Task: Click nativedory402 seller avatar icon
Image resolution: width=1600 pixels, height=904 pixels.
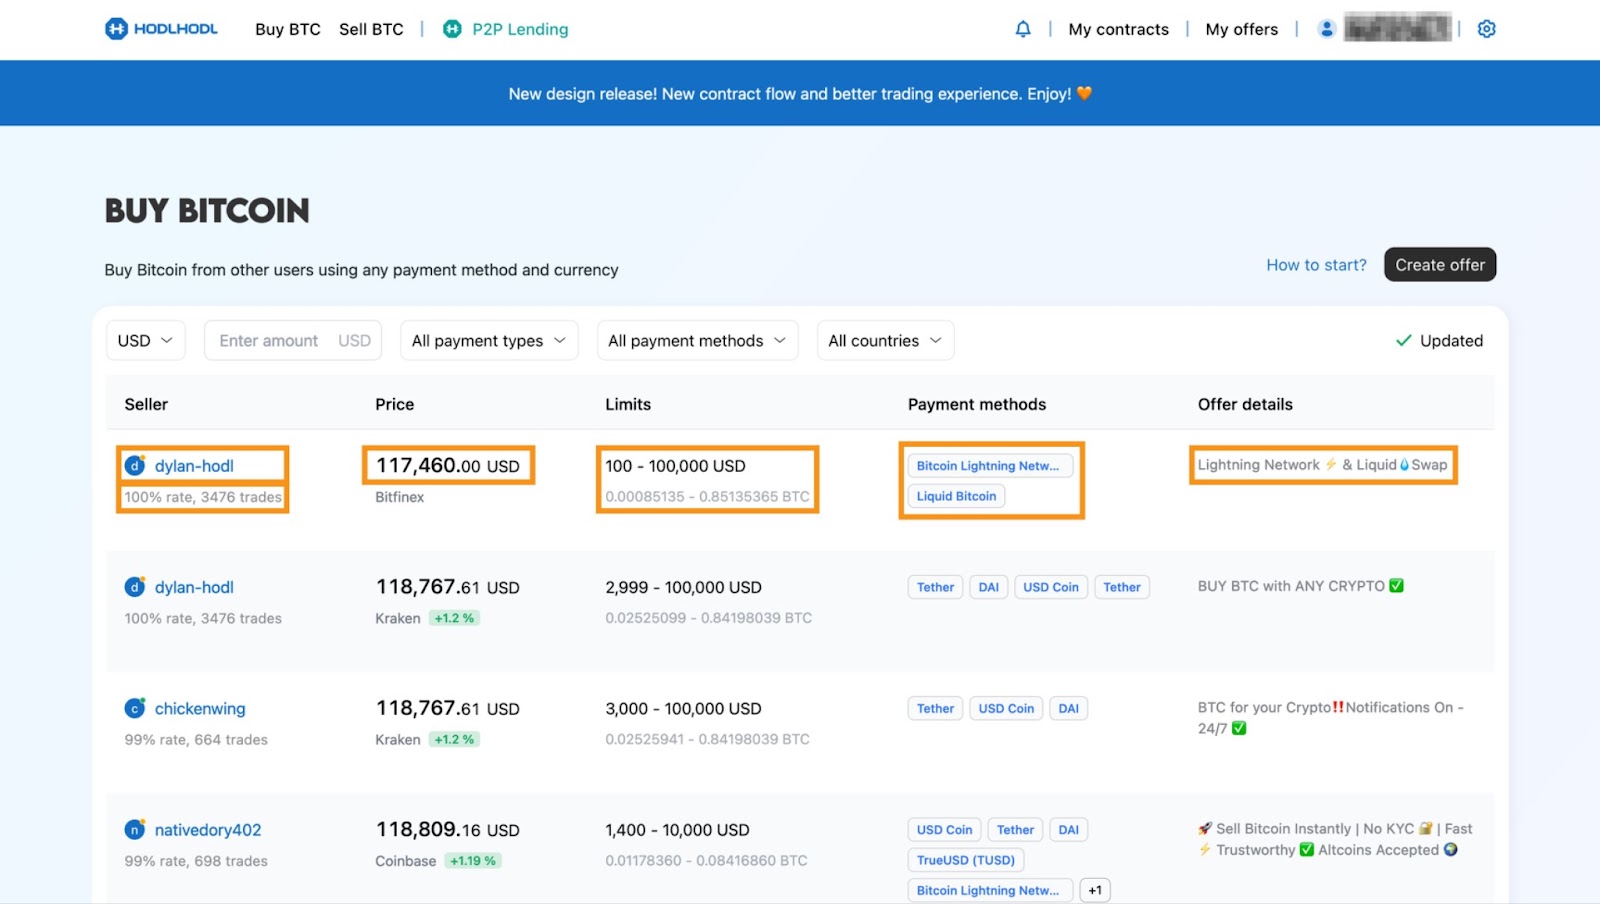Action: coord(135,830)
